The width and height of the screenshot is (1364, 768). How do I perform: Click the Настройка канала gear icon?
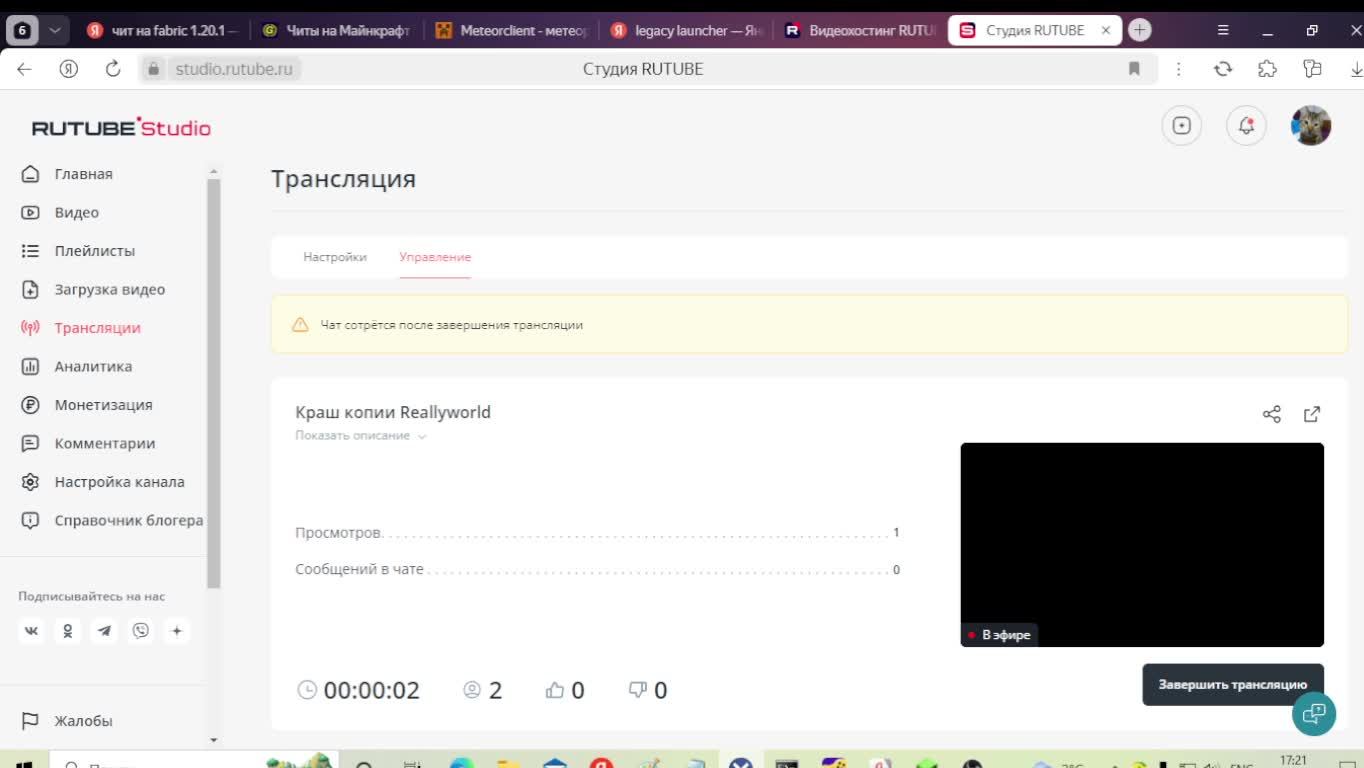coord(30,482)
